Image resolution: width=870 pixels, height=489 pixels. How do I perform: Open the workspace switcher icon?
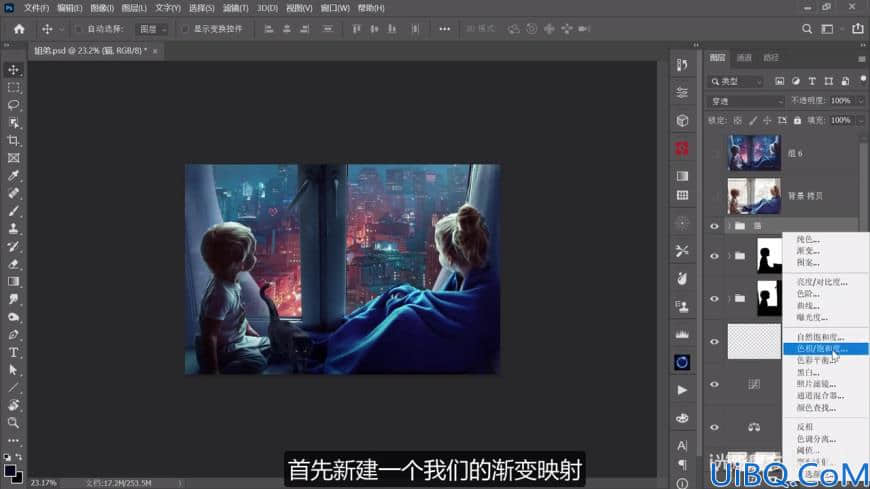point(827,29)
